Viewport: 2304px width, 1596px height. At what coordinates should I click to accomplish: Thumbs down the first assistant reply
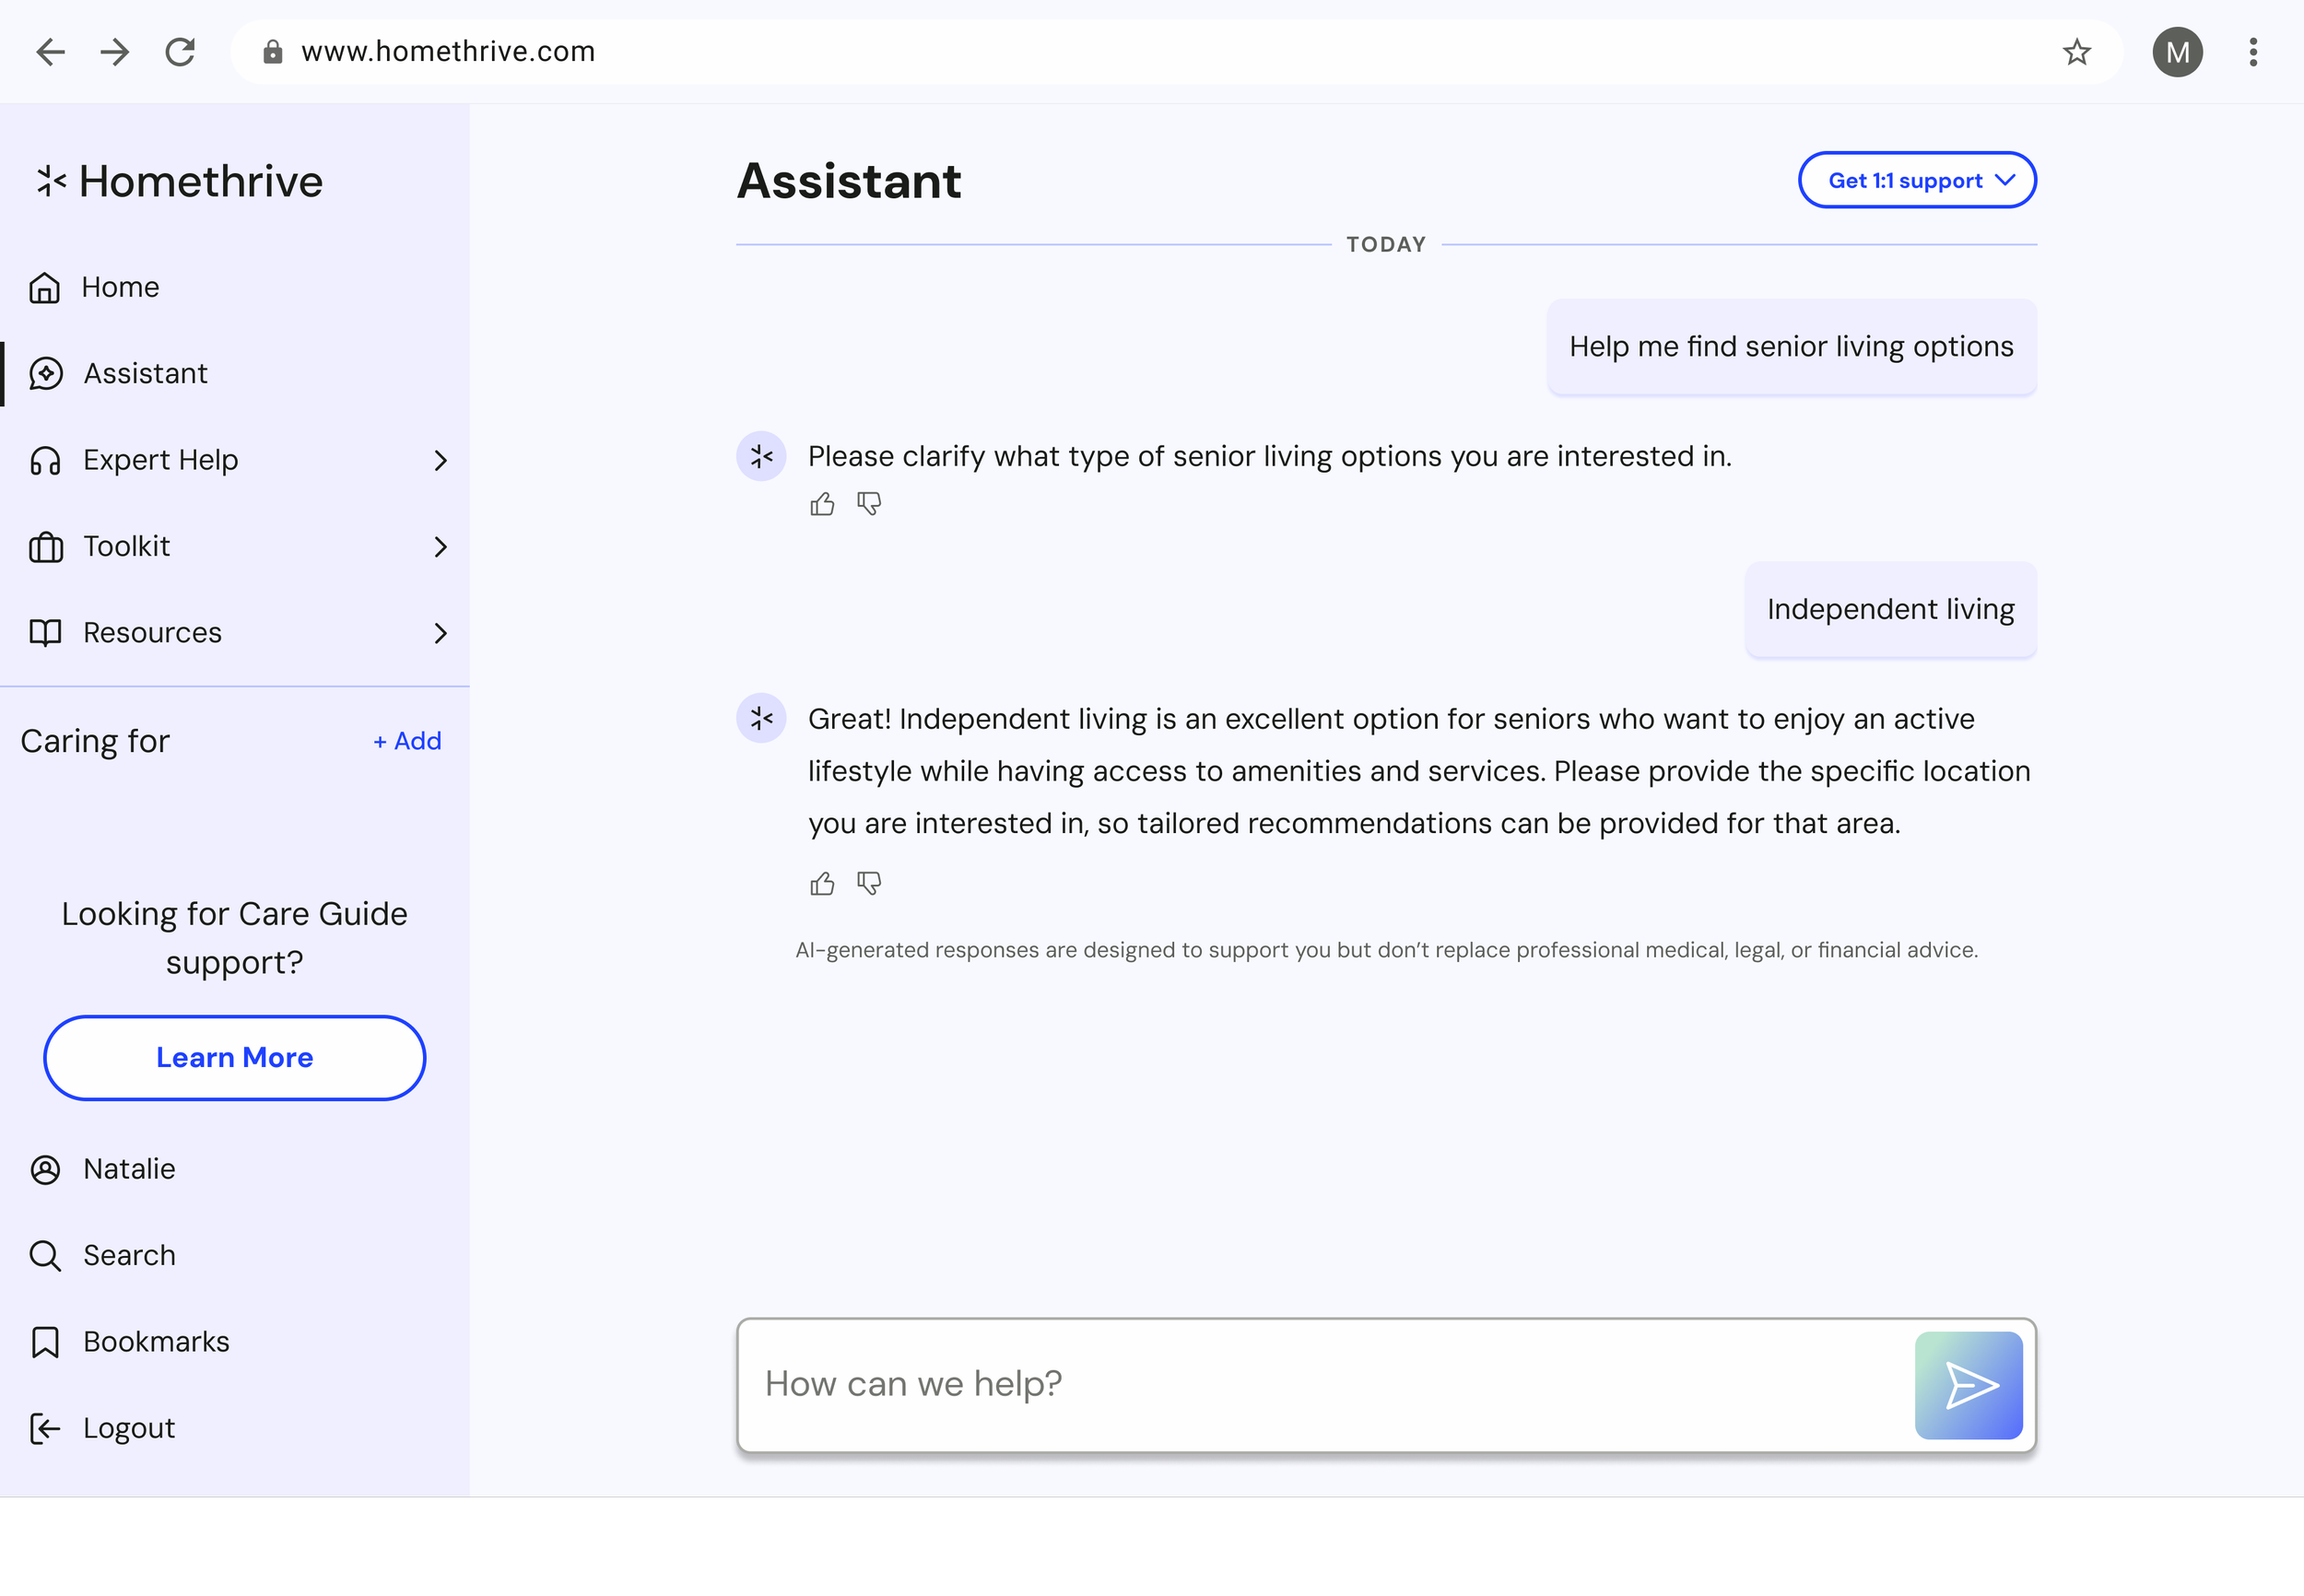tap(869, 504)
